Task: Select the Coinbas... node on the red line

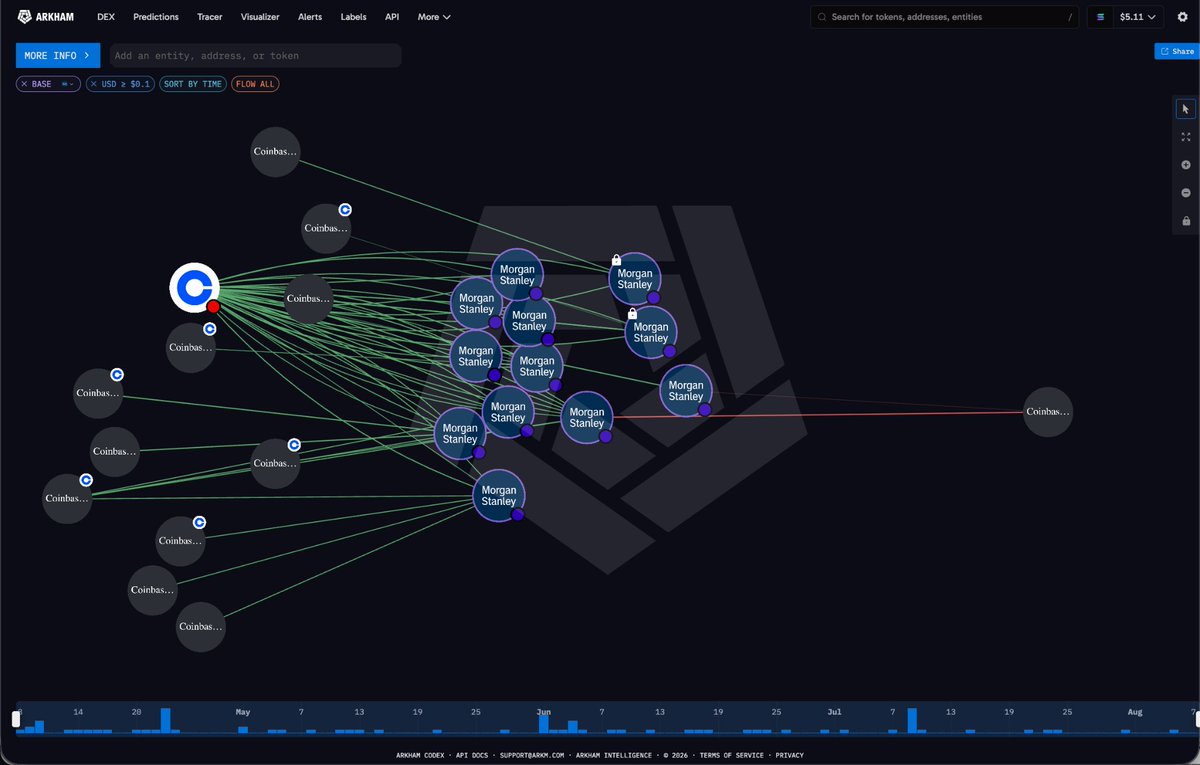Action: (x=1048, y=412)
